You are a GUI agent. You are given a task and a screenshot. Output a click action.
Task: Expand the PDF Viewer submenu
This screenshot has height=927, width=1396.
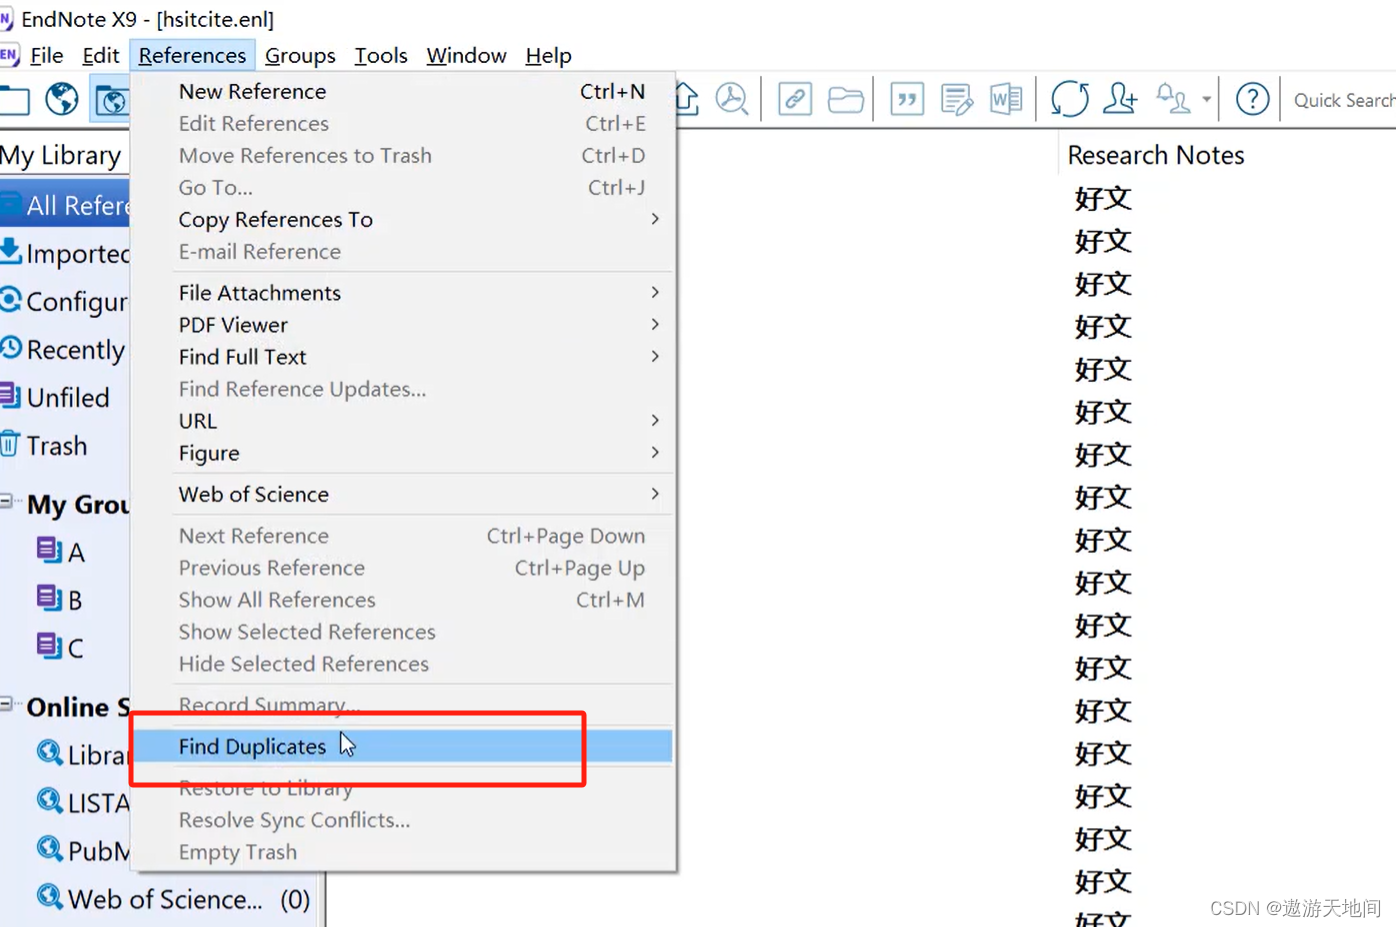[404, 324]
